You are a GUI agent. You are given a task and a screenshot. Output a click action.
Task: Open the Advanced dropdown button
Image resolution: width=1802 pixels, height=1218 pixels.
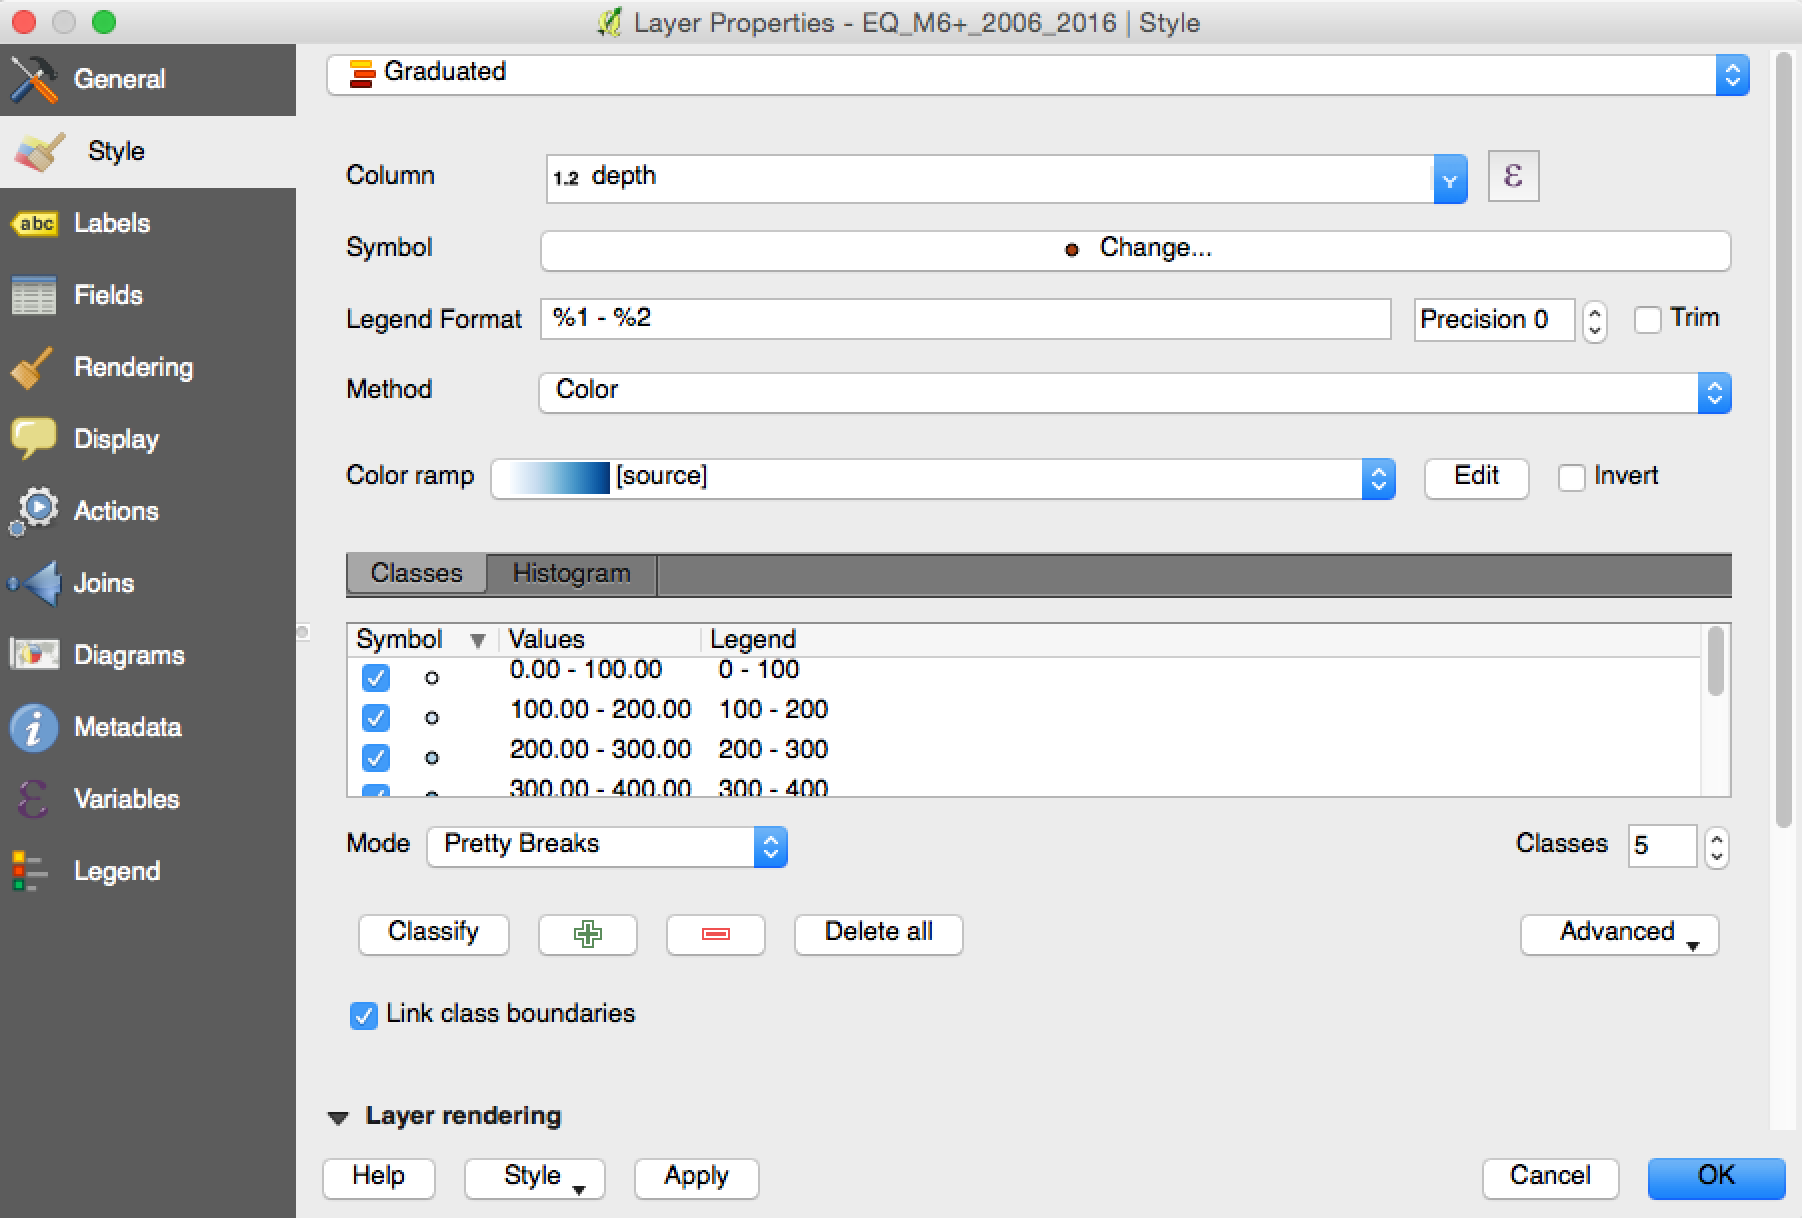pos(1619,934)
